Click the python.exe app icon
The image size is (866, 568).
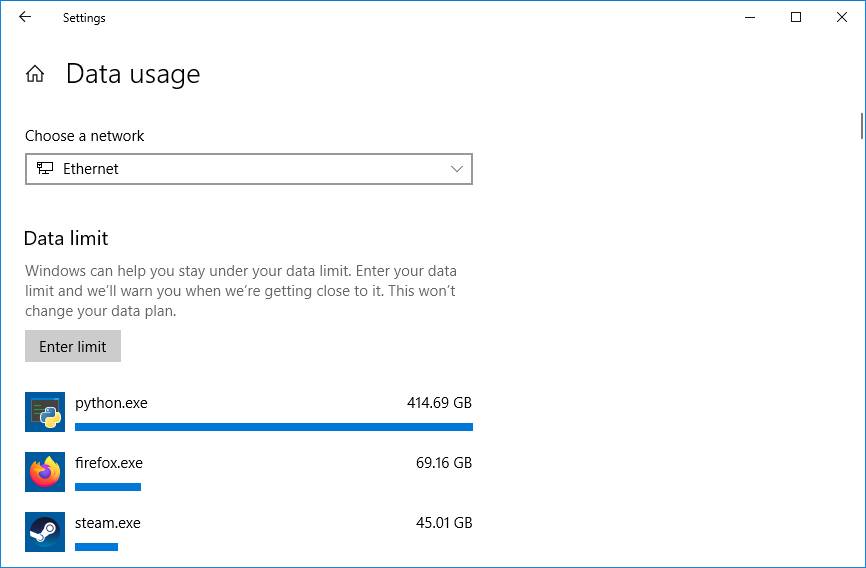click(45, 412)
